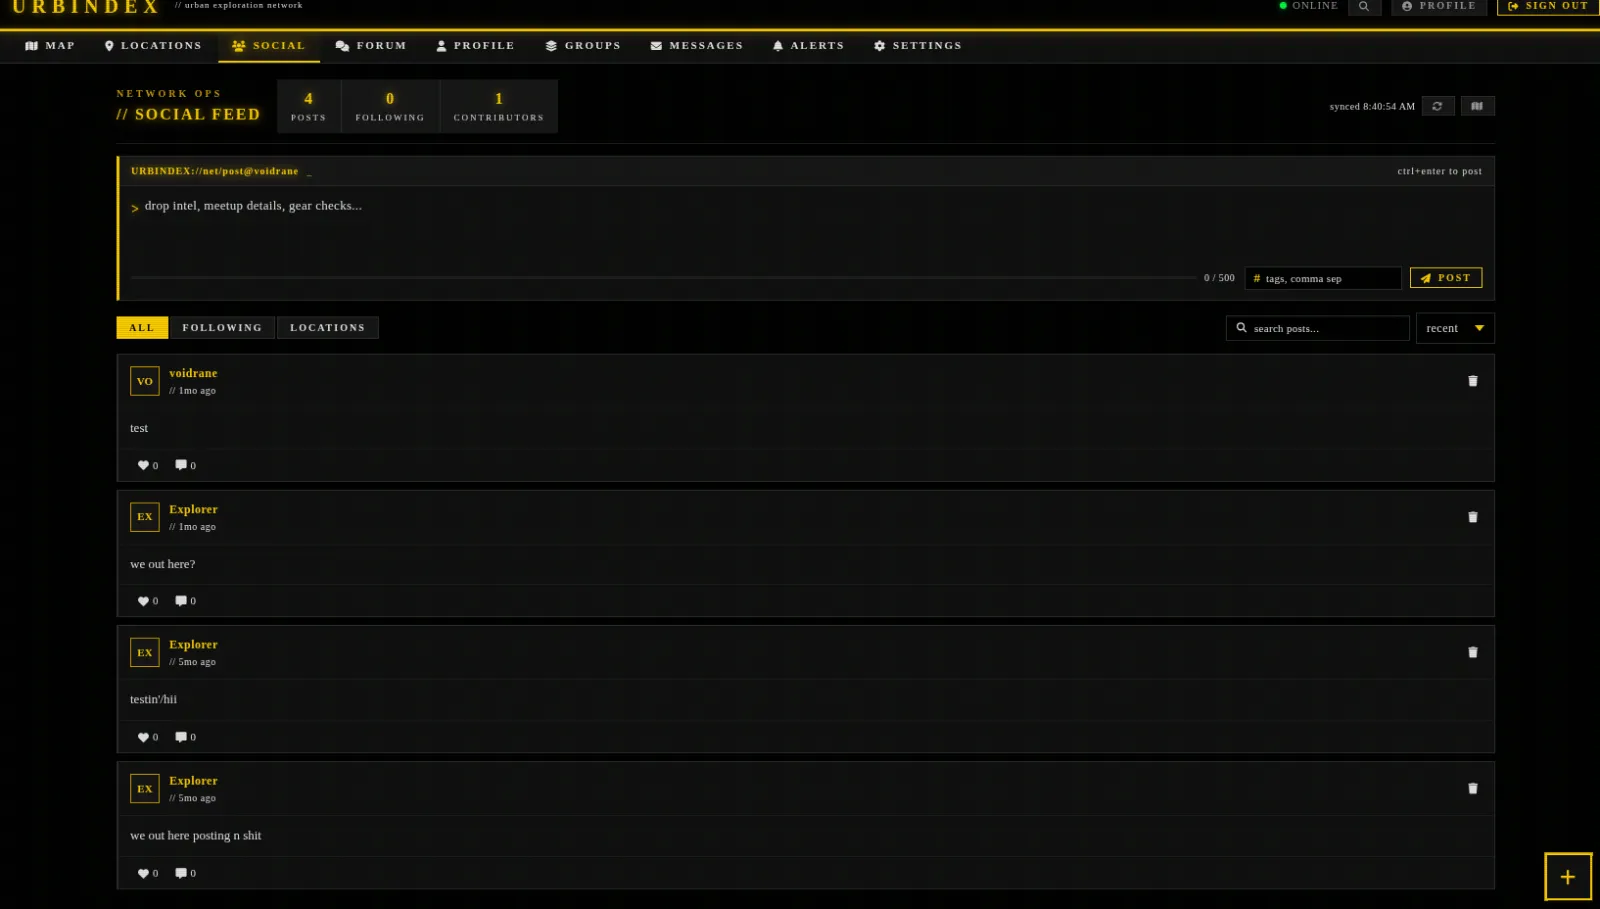Comment on the 'we out here?' post
Viewport: 1600px width, 909px height.
pos(186,601)
